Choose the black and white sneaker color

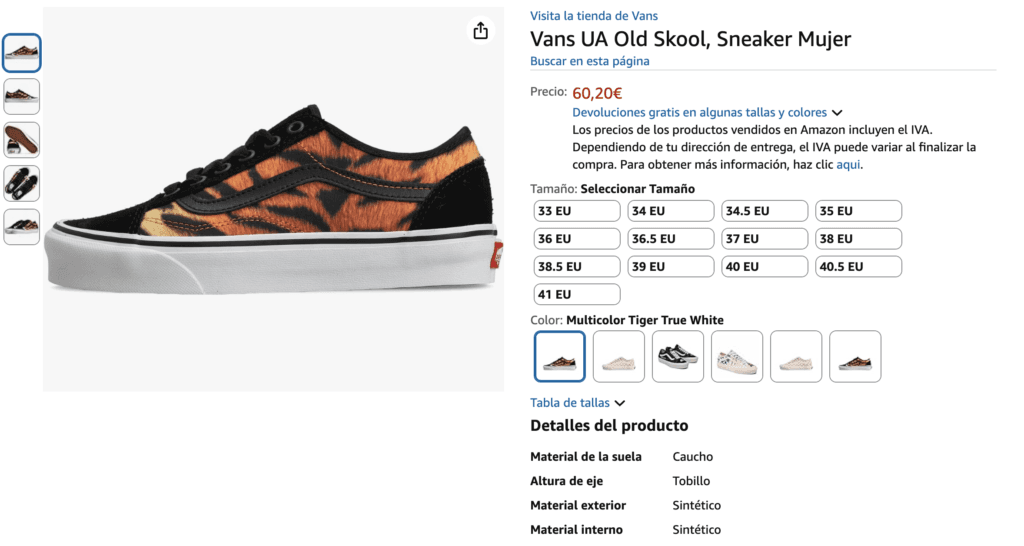(678, 357)
